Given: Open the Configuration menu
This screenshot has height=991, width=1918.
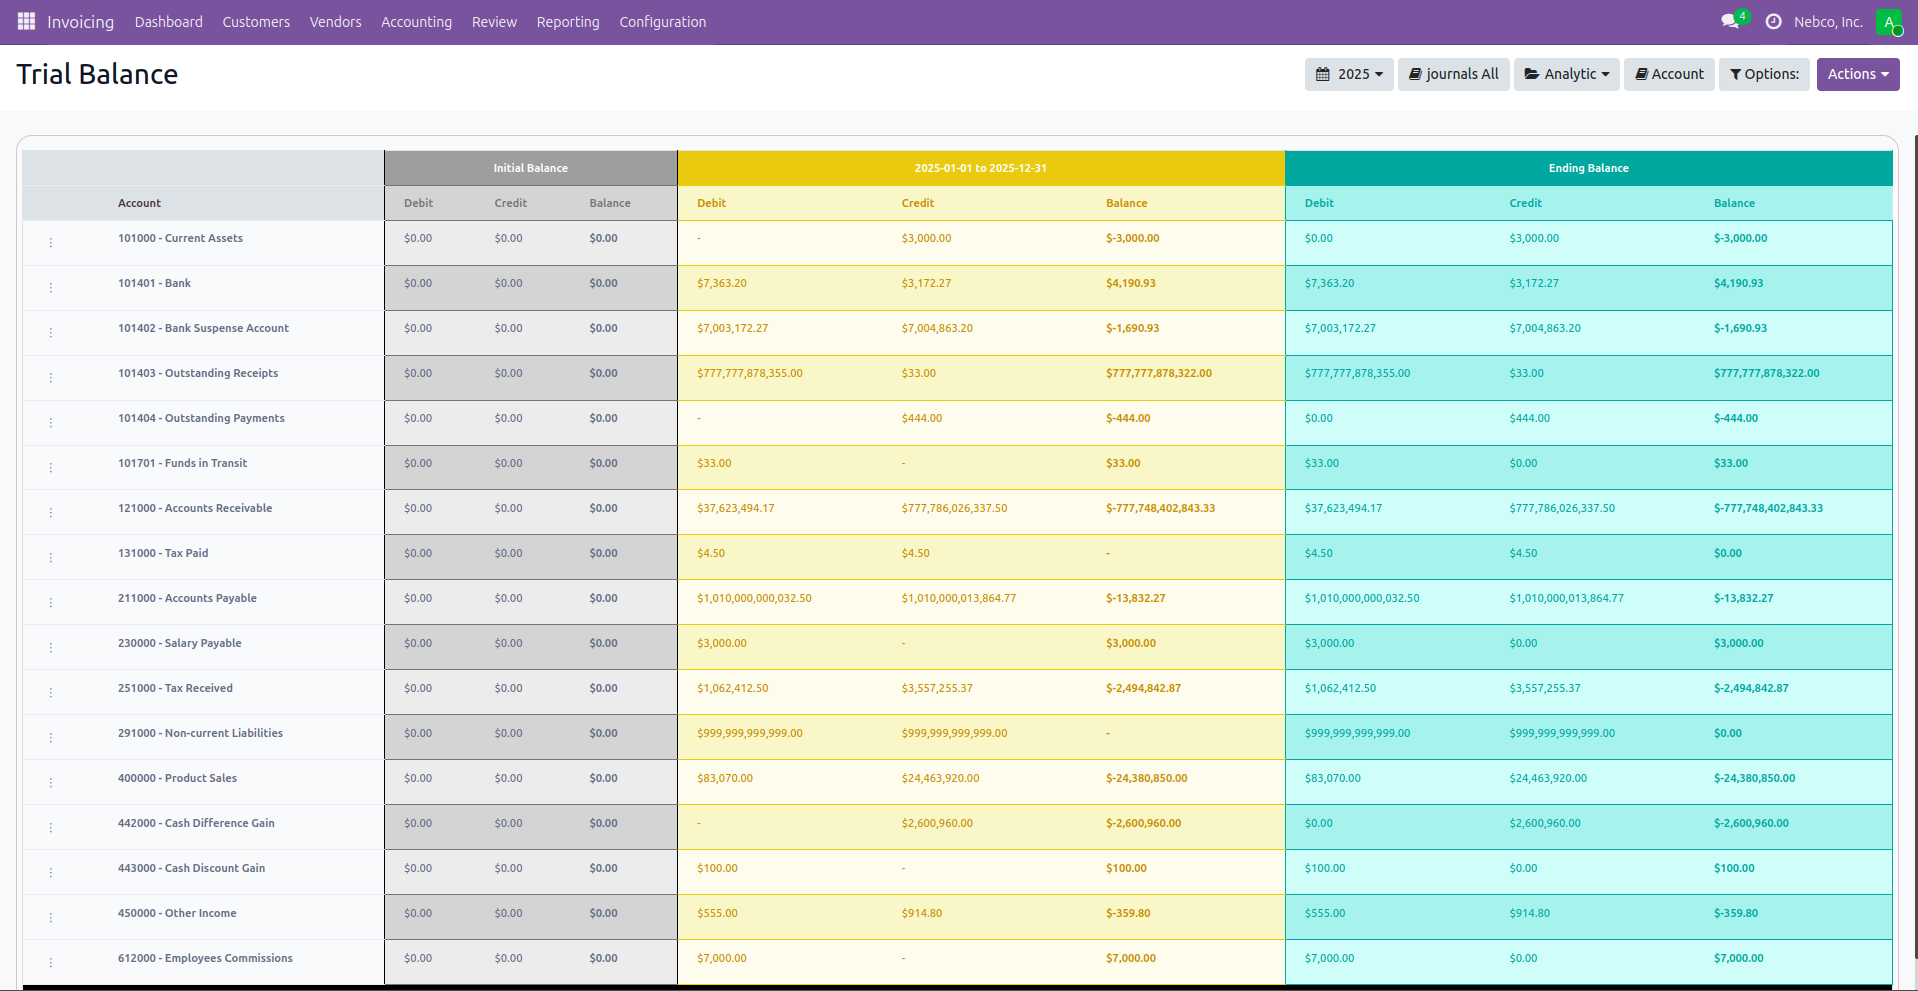Looking at the screenshot, I should (x=662, y=22).
